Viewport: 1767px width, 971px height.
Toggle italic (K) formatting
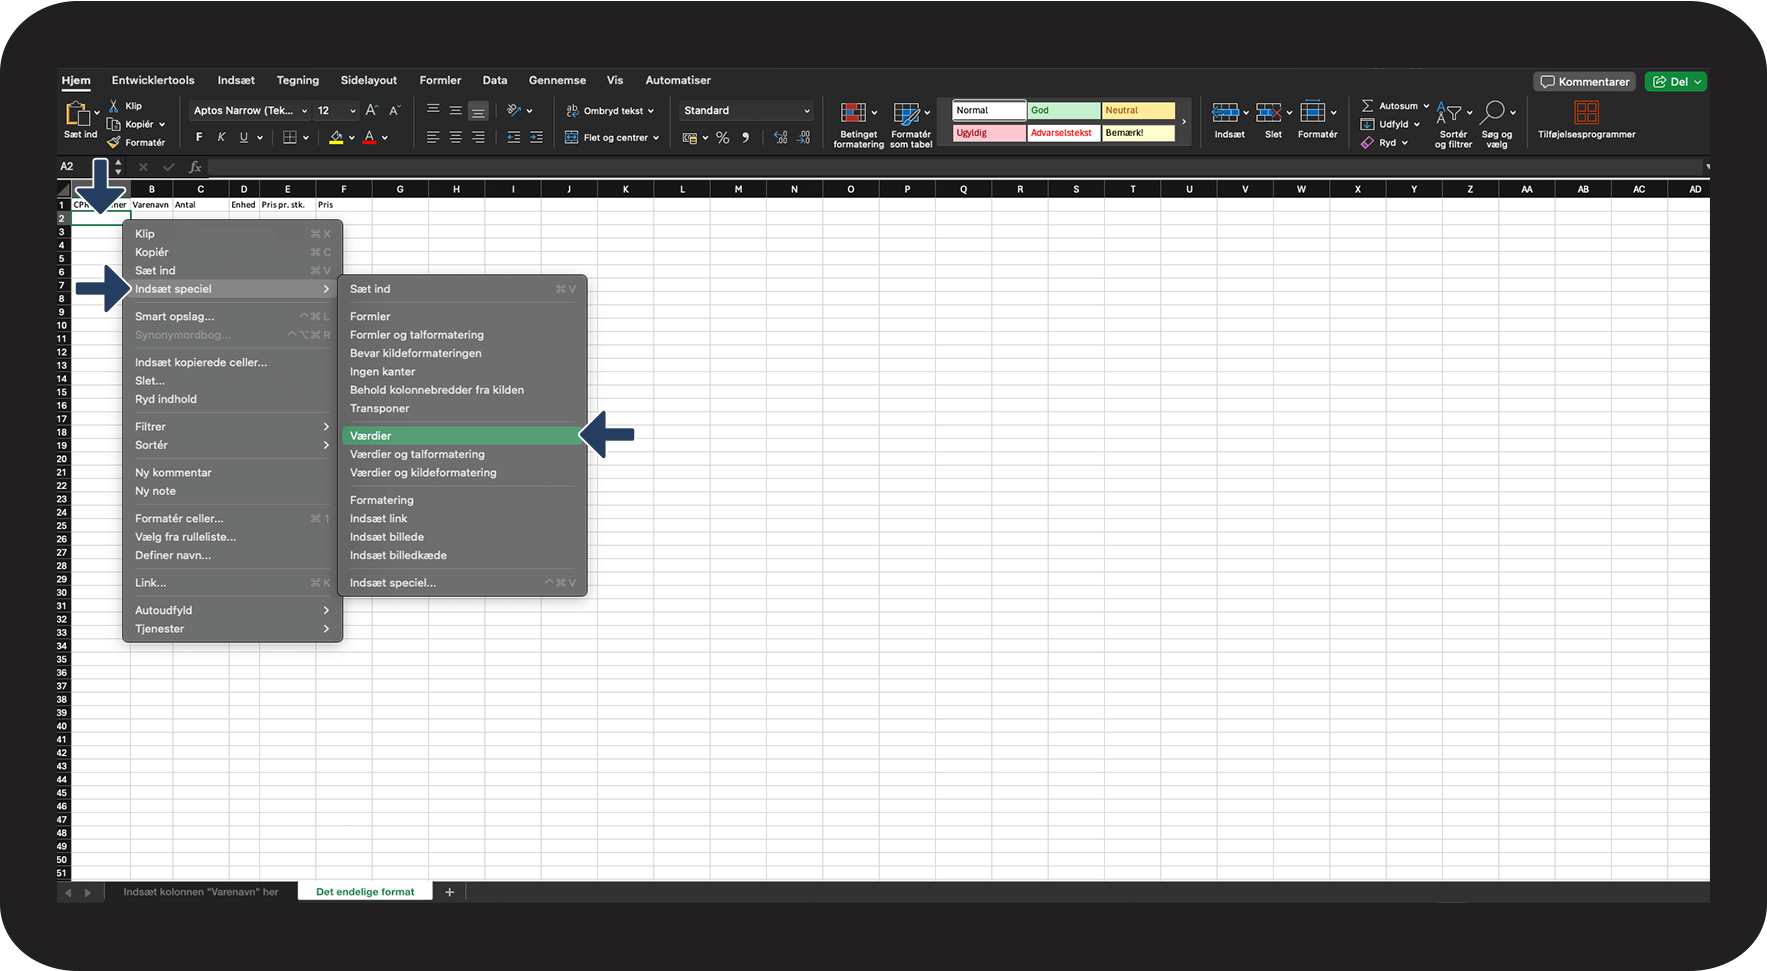click(221, 138)
